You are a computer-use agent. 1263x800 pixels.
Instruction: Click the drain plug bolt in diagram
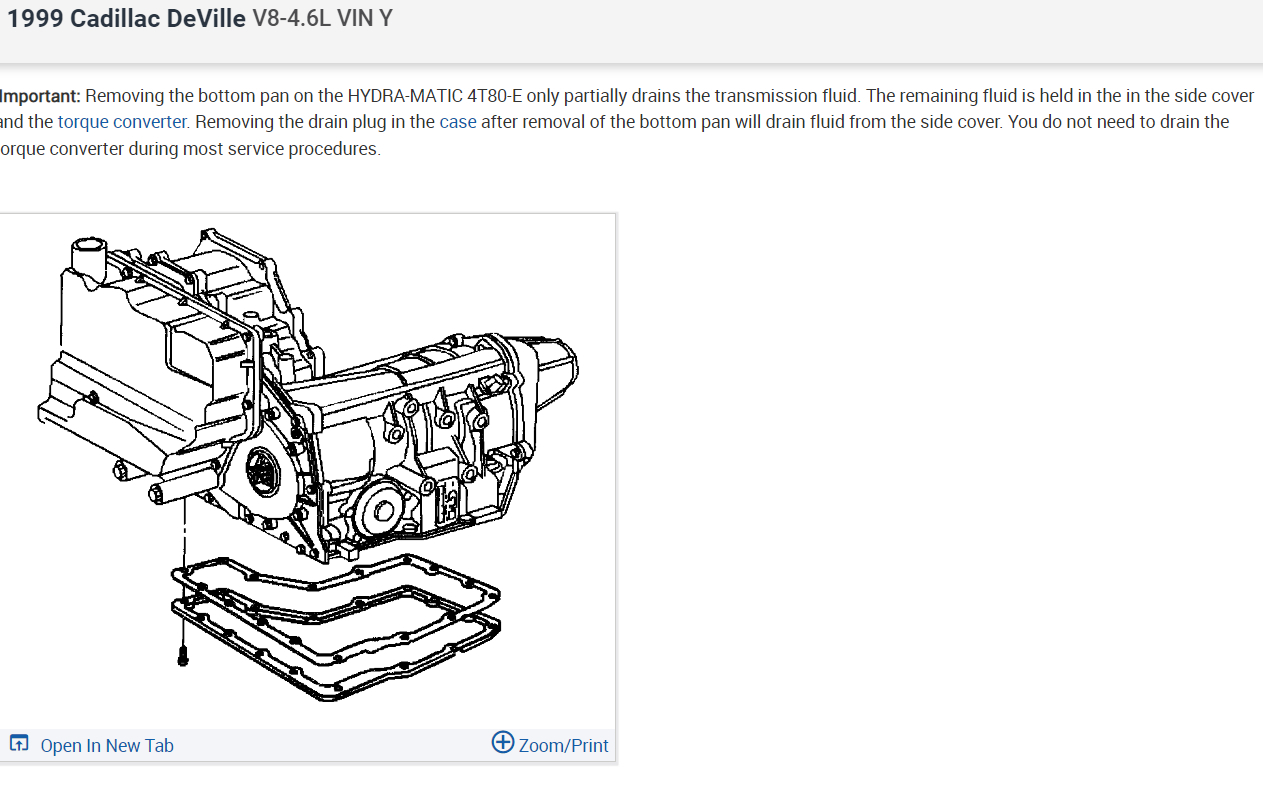(x=184, y=654)
